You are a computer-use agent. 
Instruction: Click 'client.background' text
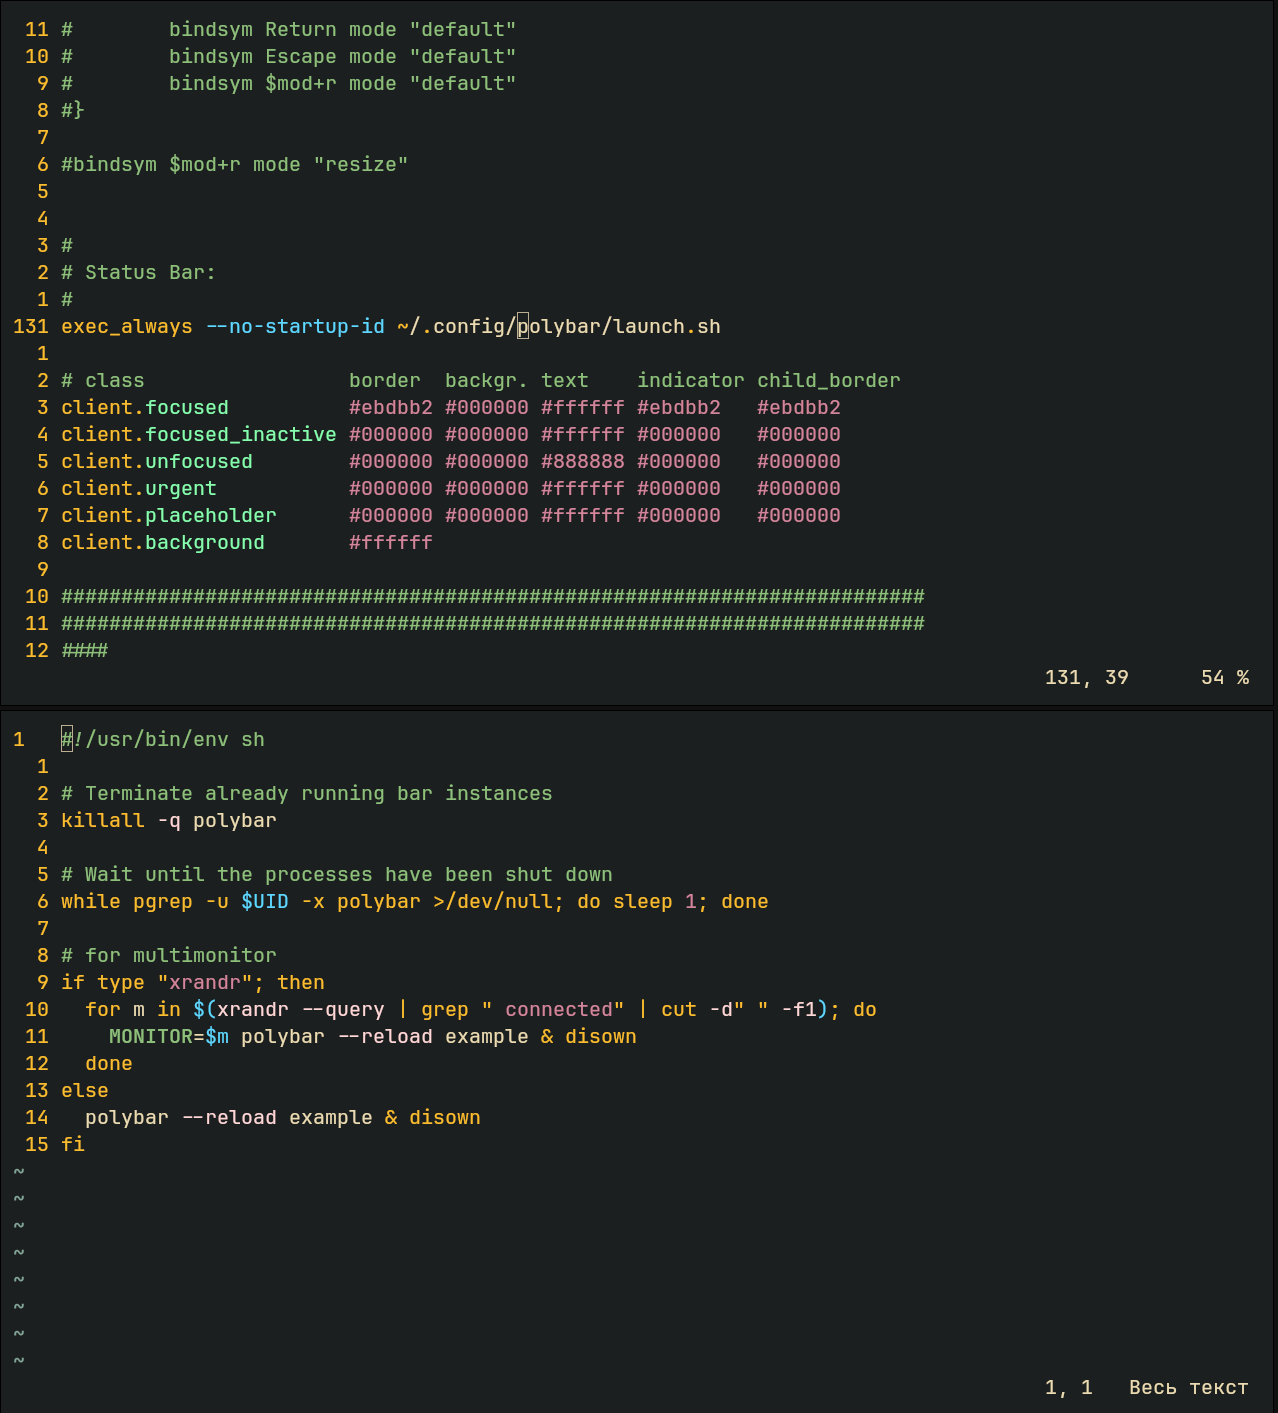163,543
